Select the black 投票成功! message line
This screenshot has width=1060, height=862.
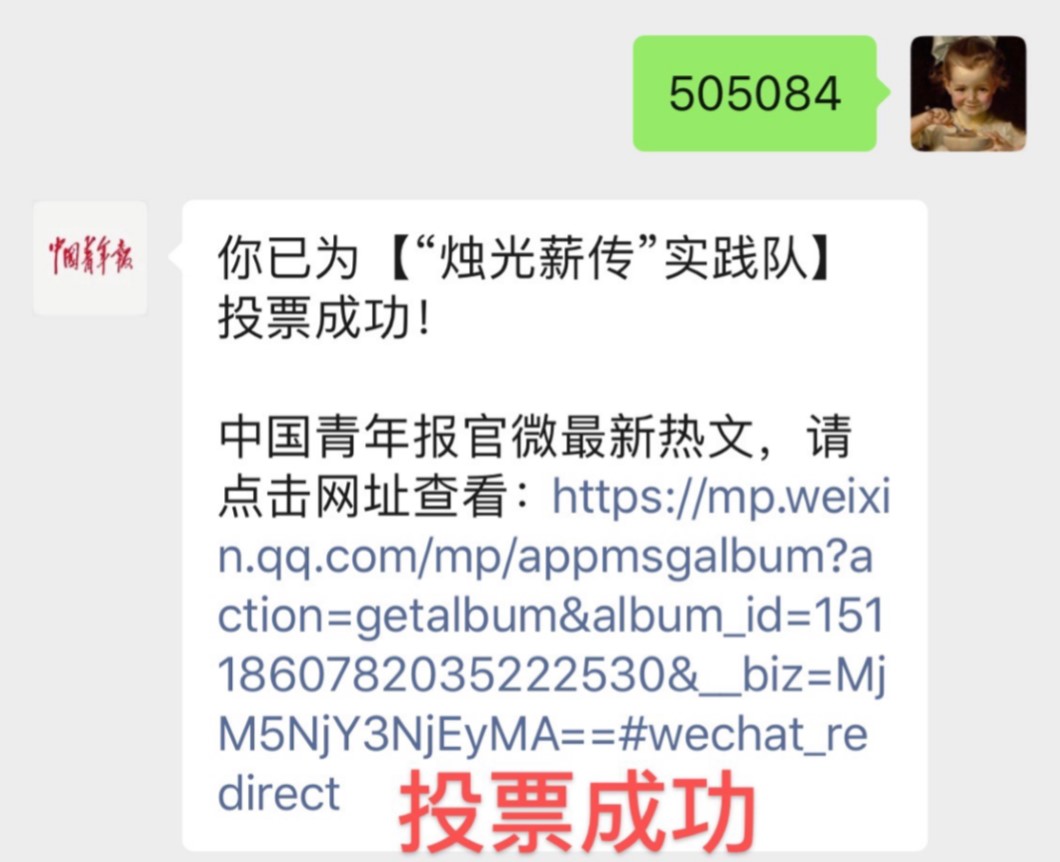324,318
